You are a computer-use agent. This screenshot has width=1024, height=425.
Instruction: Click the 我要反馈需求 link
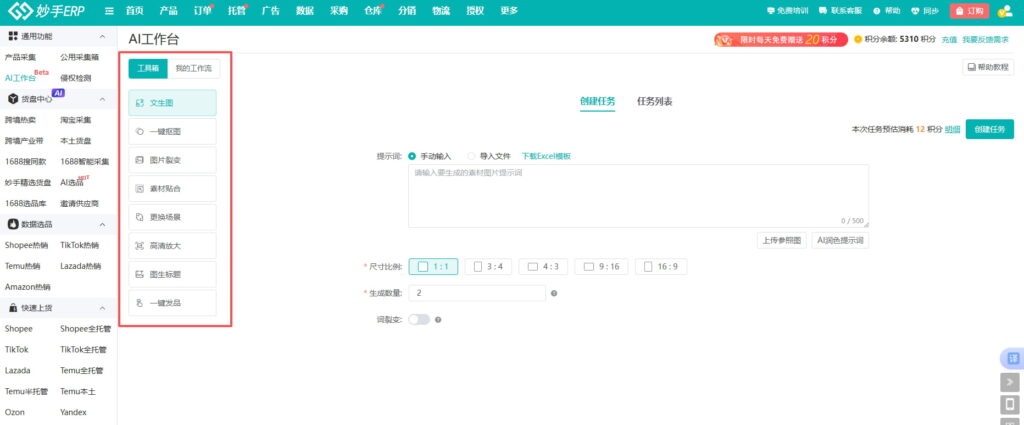click(x=985, y=40)
